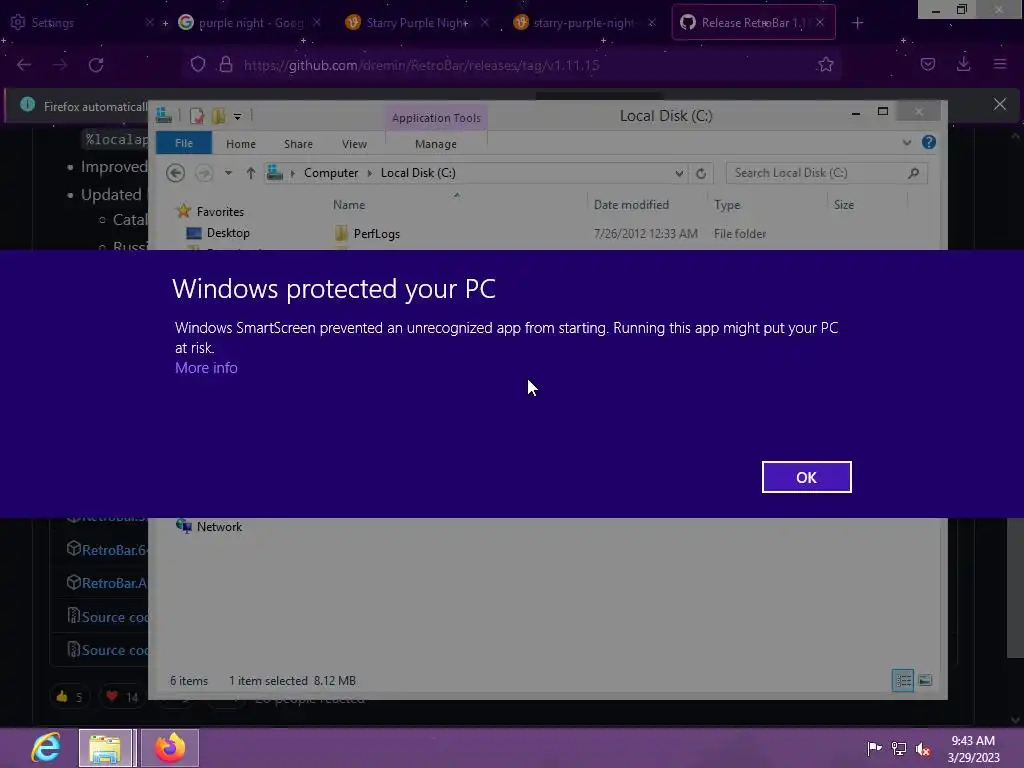Viewport: 1024px width, 768px height.
Task: Open the Share ribbon tab
Action: [x=298, y=144]
